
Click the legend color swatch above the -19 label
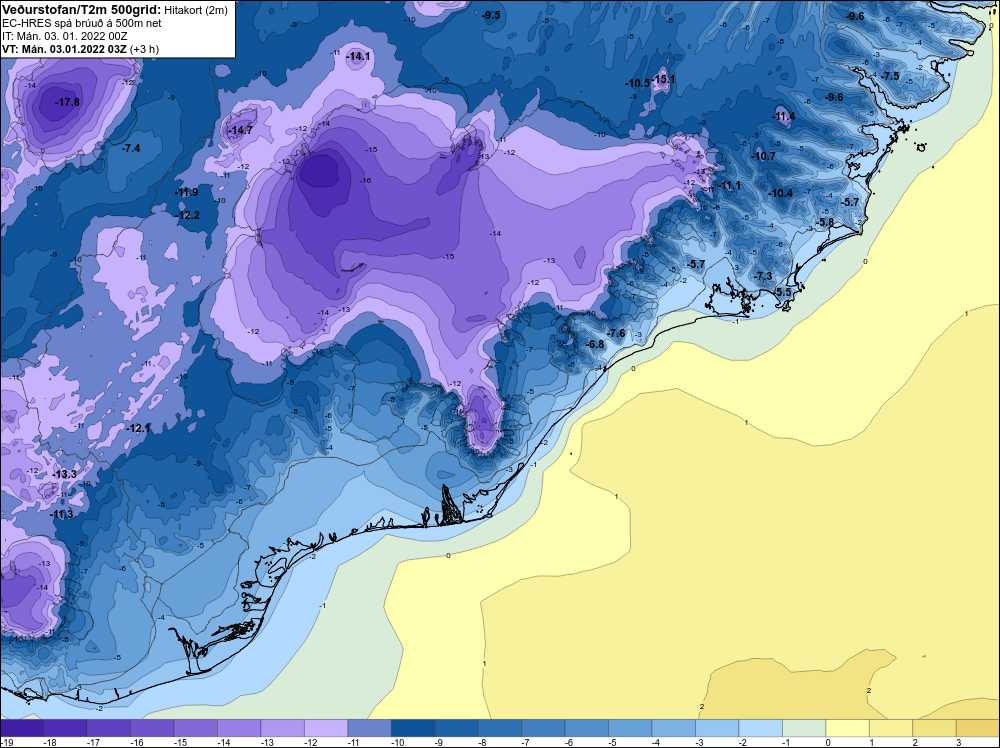[x=22, y=728]
